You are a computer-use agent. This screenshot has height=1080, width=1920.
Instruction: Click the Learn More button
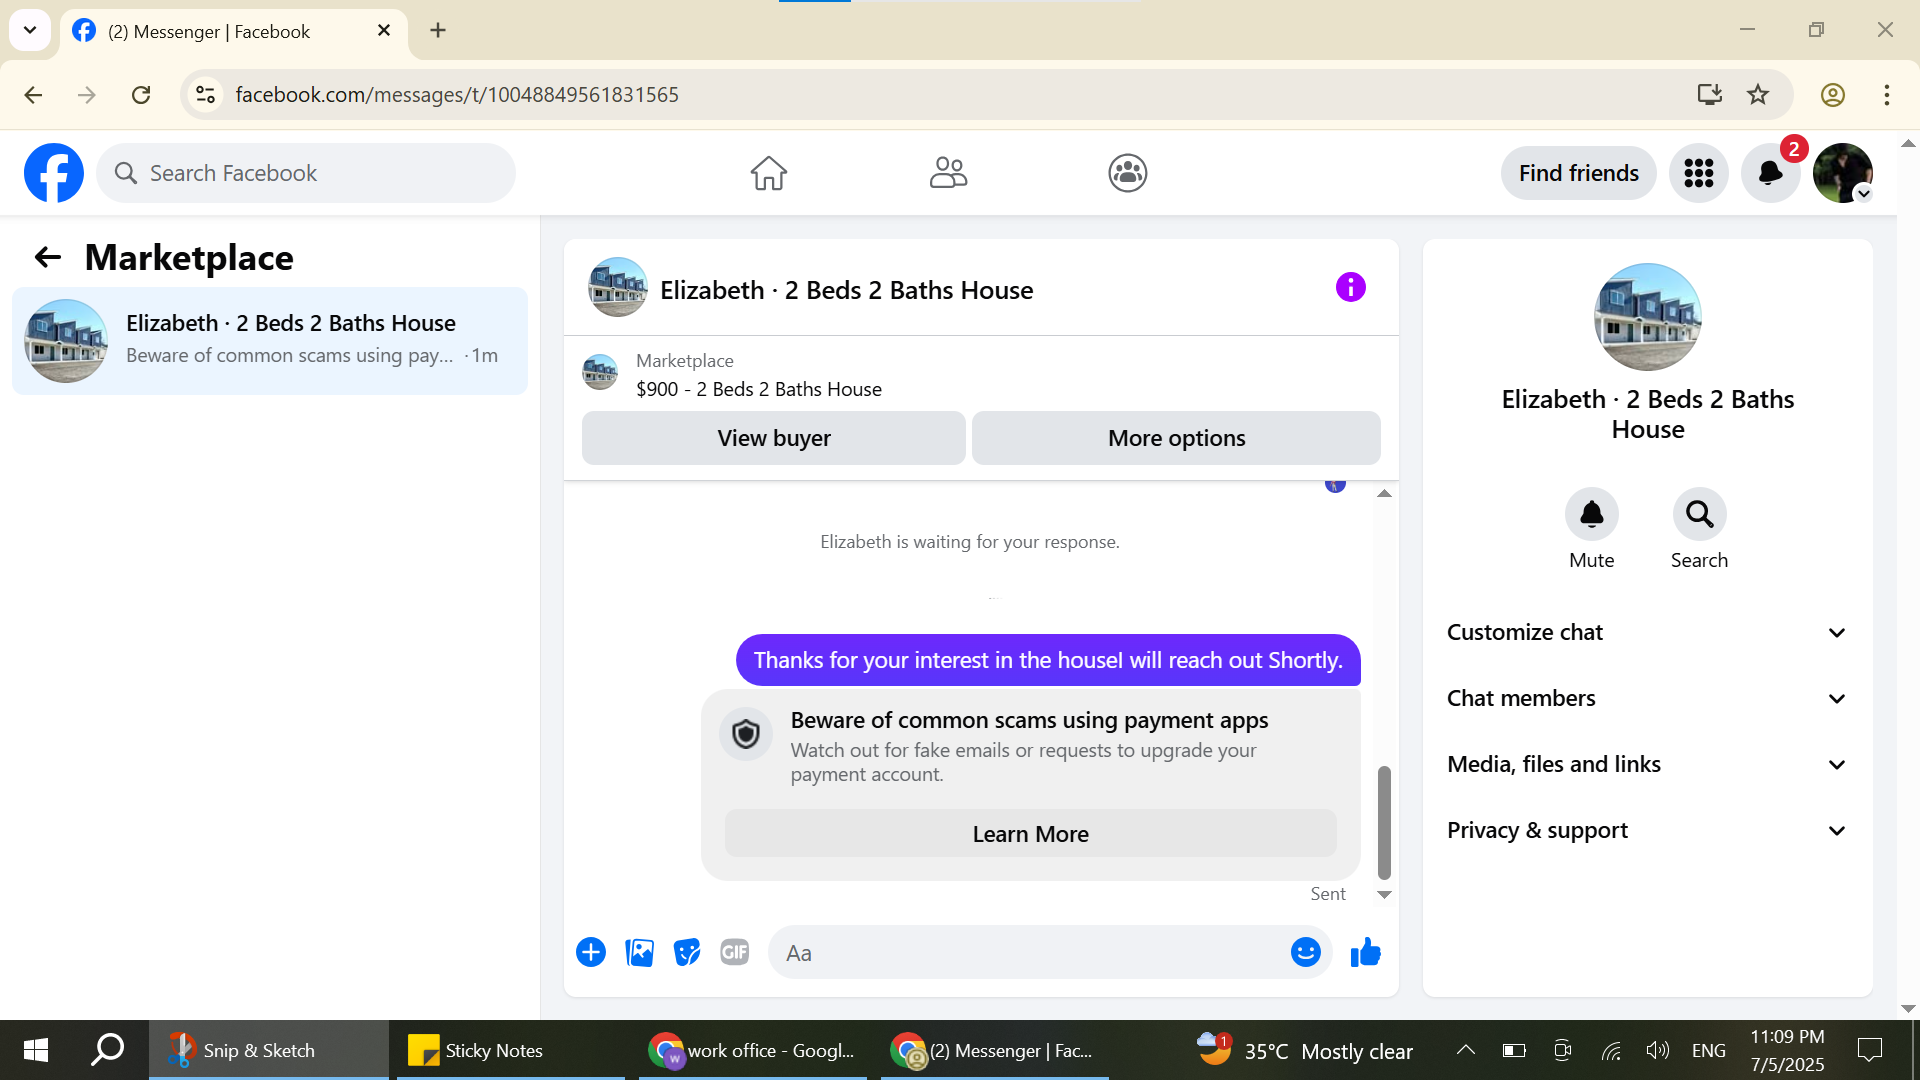(1030, 834)
